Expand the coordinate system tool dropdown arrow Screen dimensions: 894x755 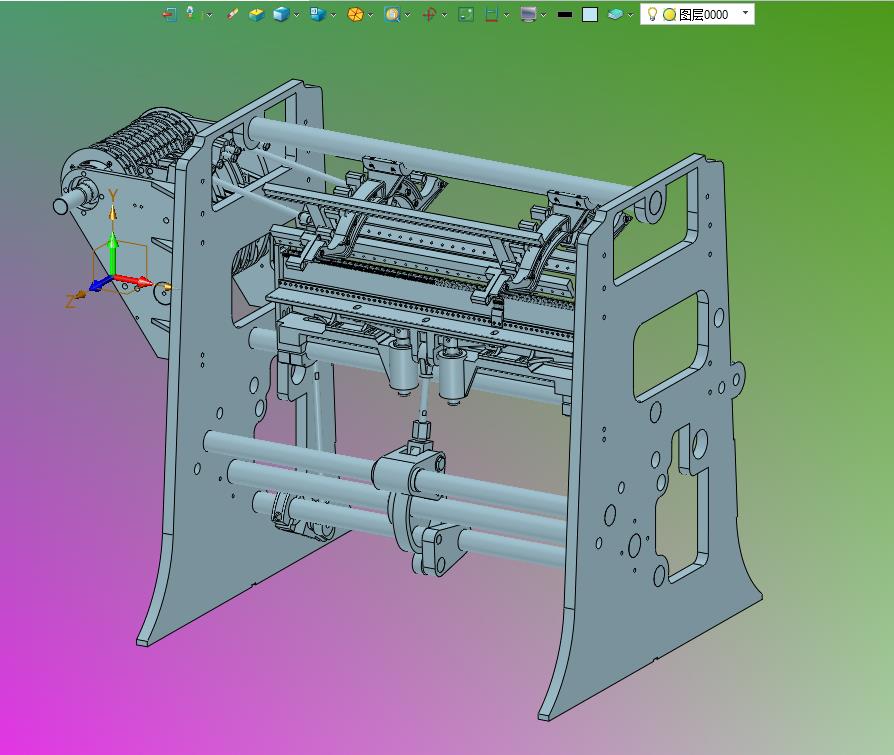click(209, 15)
